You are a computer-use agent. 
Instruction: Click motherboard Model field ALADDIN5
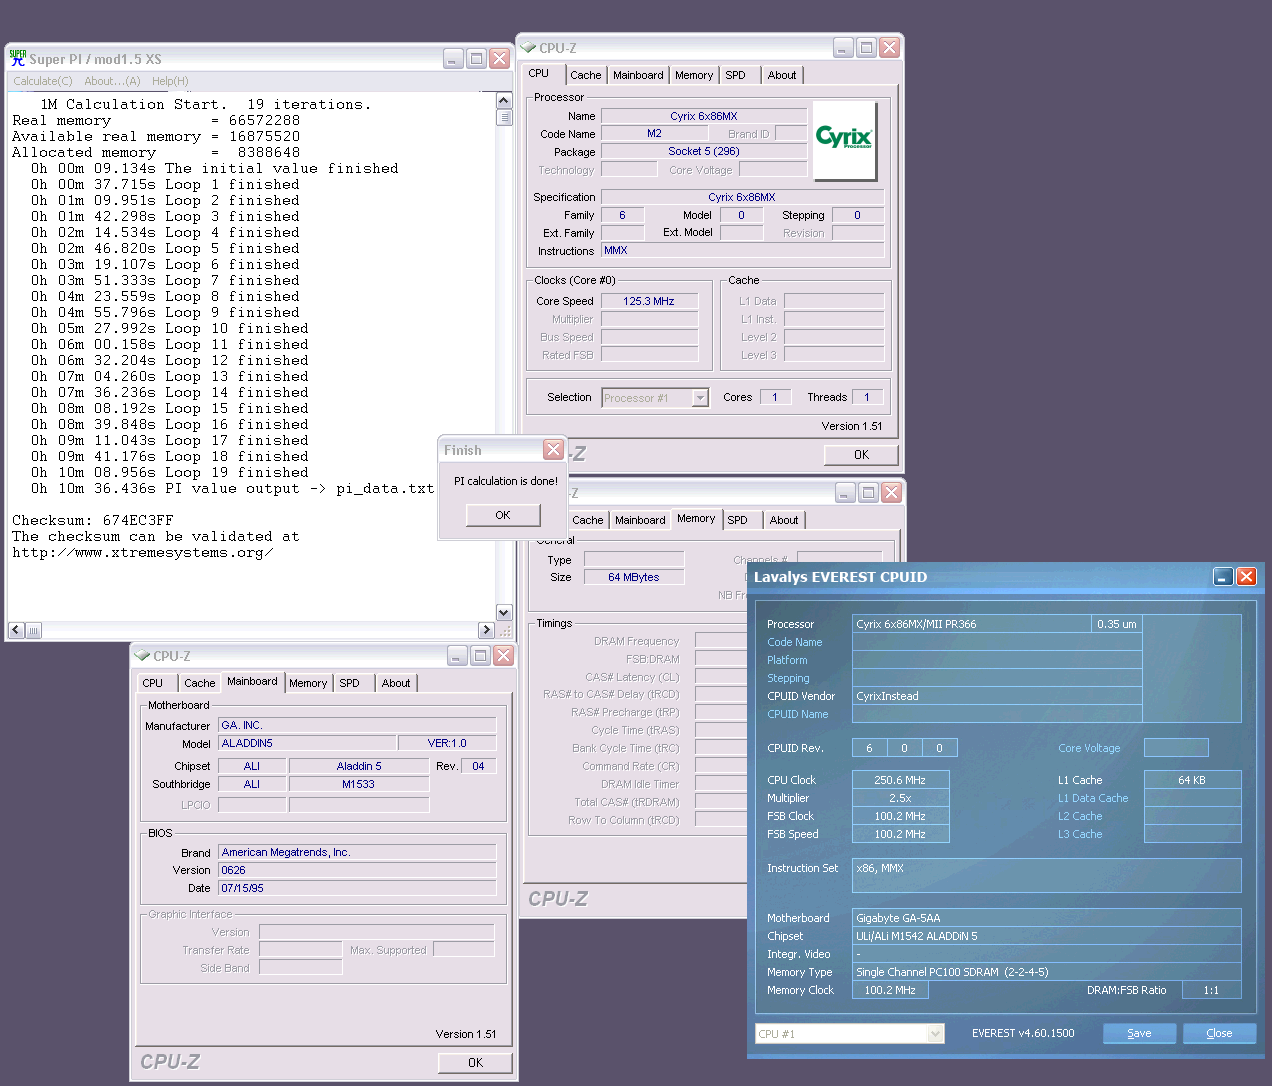point(307,743)
